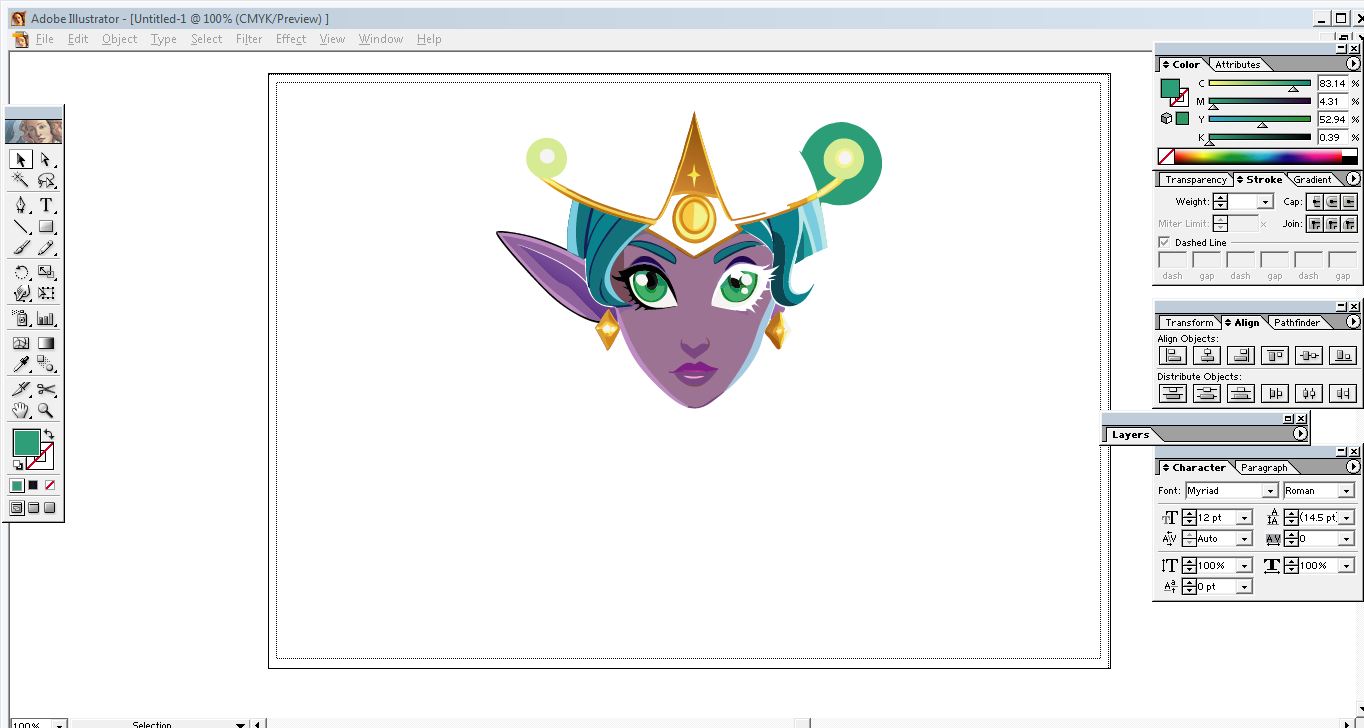Open the Color panel flyout menu arrow
Screen dimensions: 1364x728
point(1352,64)
